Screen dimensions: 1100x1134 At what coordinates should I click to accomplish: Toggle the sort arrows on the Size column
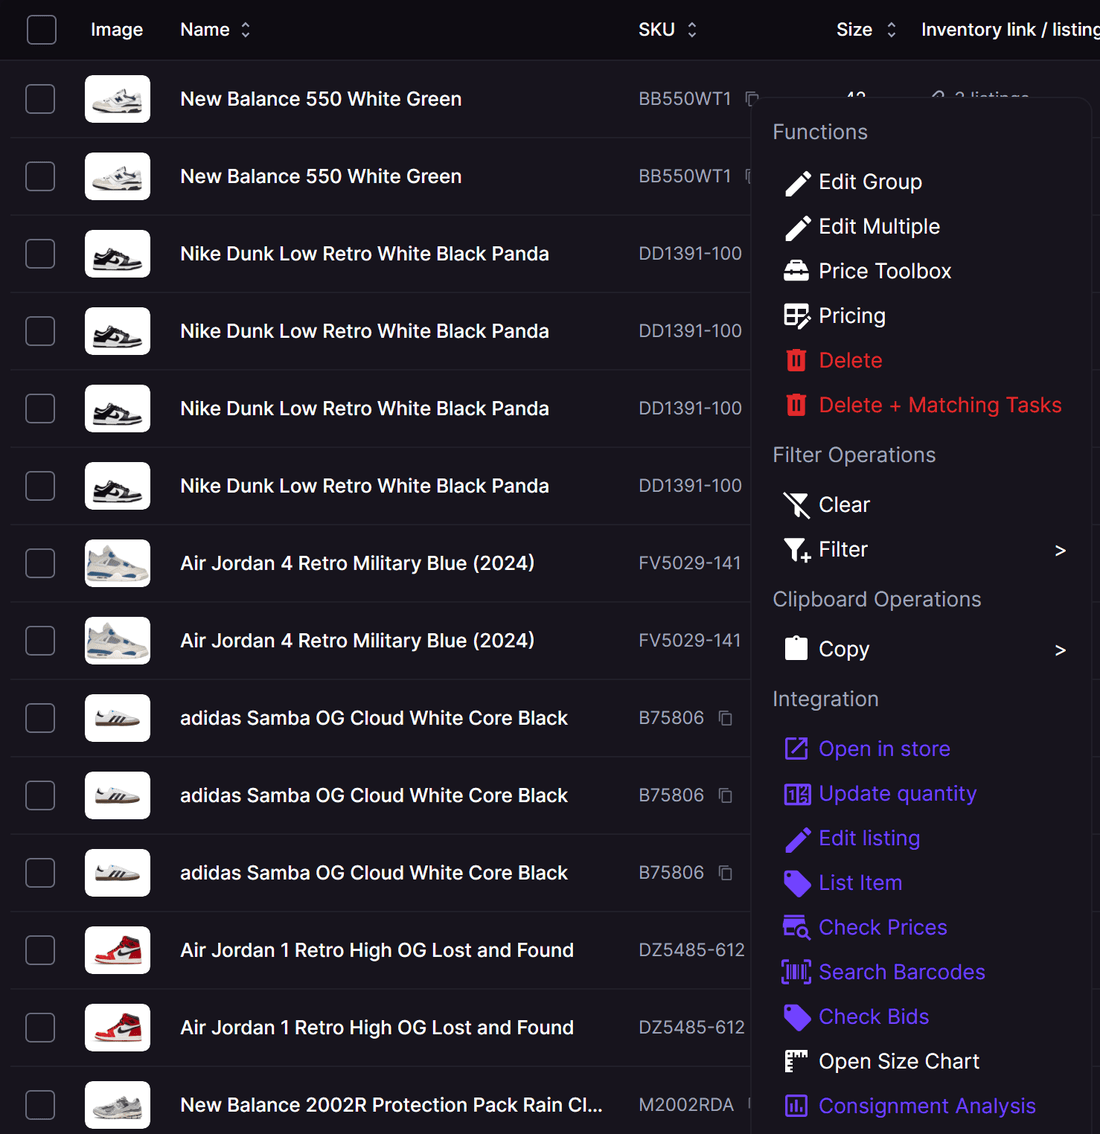891,30
